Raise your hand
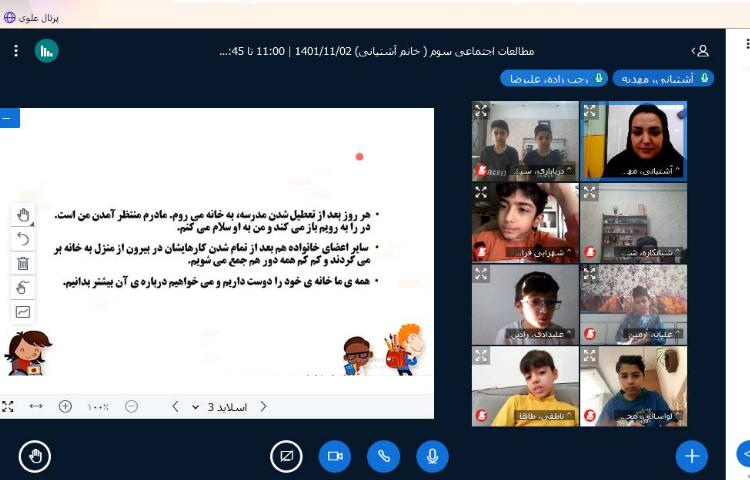Image resolution: width=750 pixels, height=480 pixels. [x=35, y=456]
